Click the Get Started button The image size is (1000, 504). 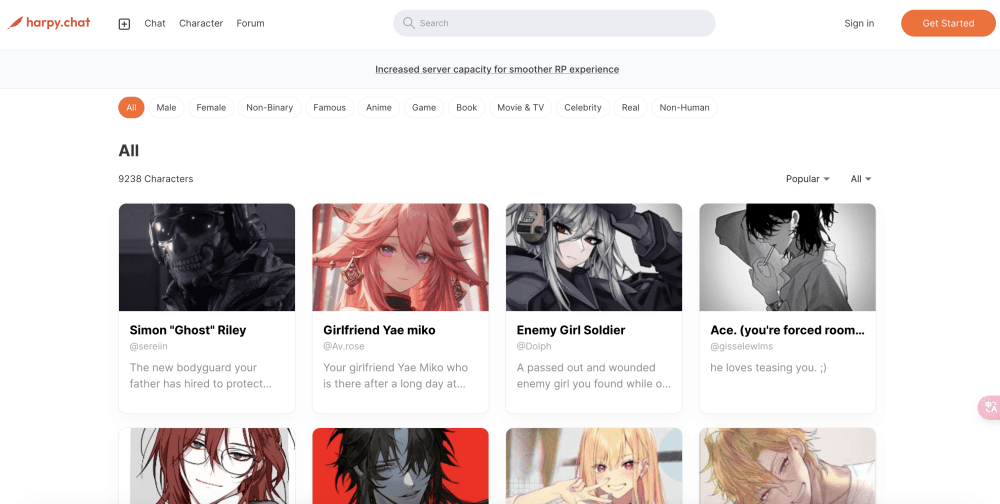(x=948, y=23)
